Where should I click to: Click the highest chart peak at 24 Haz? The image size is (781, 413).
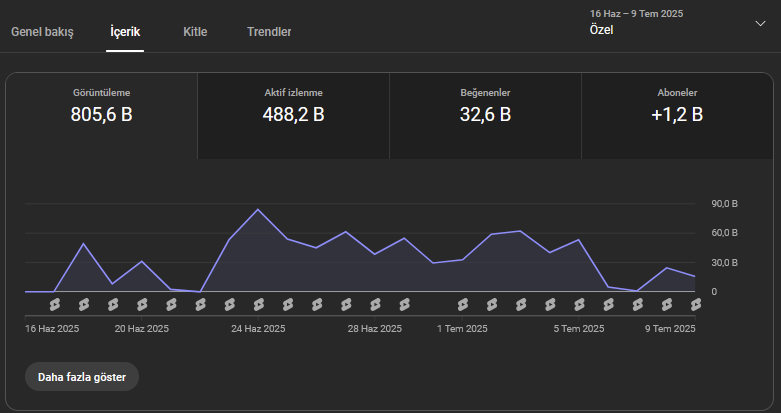coord(258,209)
